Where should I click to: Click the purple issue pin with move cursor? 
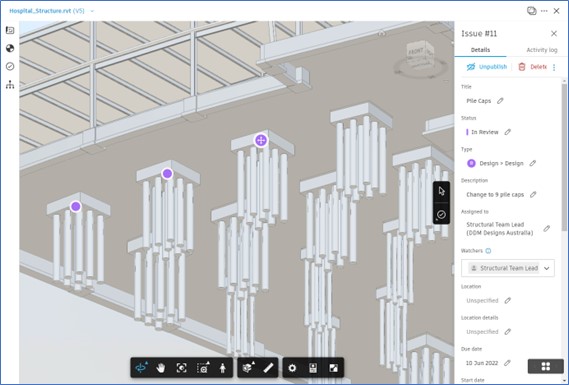[x=261, y=140]
